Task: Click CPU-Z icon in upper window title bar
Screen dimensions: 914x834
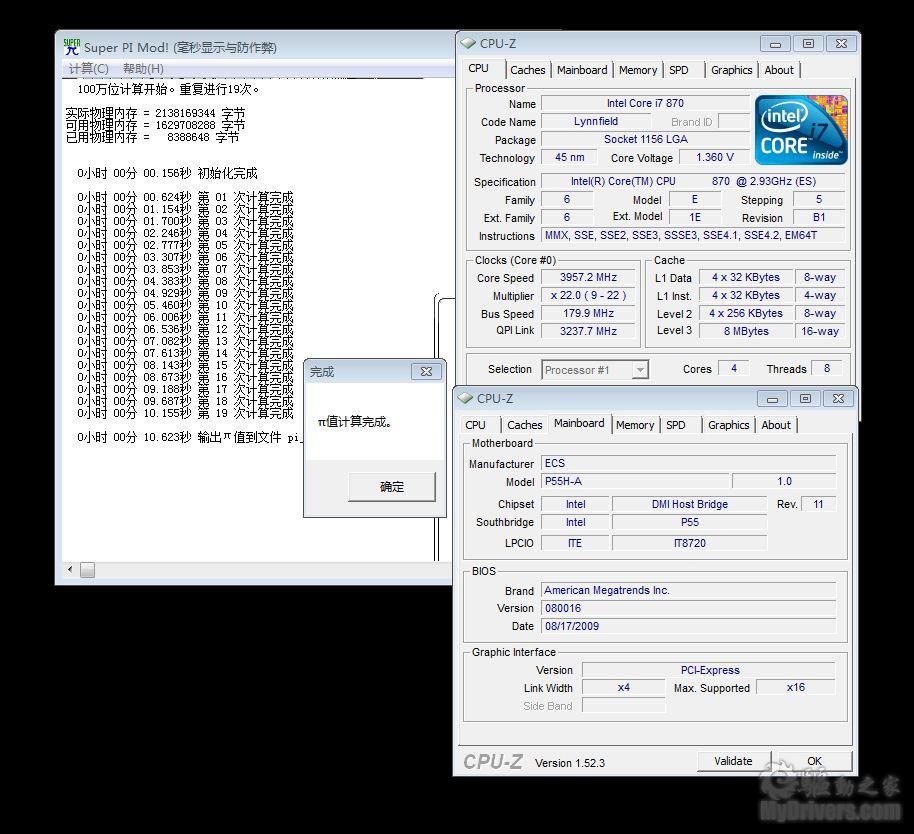Action: (x=467, y=43)
